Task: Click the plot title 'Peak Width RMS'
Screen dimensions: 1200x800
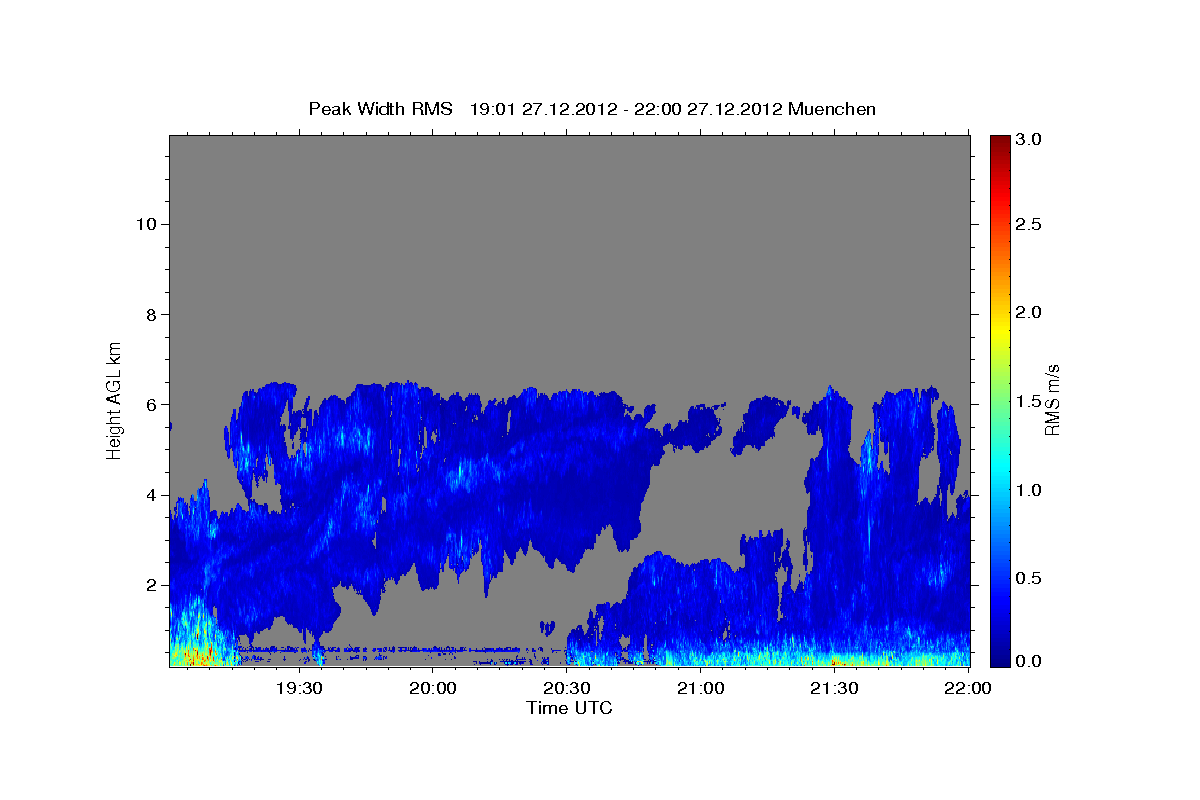Action: 380,109
